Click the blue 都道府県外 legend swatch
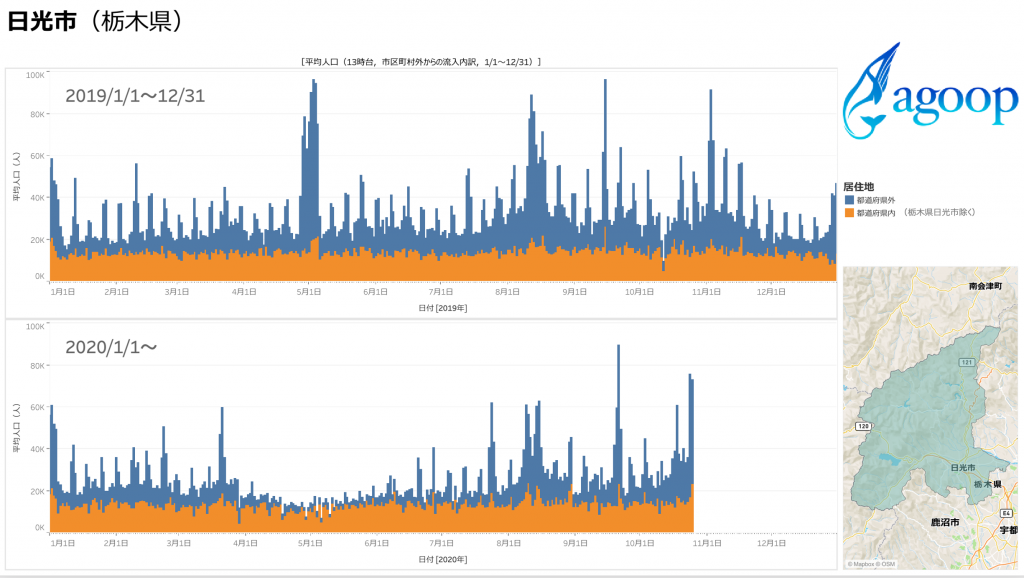This screenshot has height=578, width=1024. click(x=849, y=200)
